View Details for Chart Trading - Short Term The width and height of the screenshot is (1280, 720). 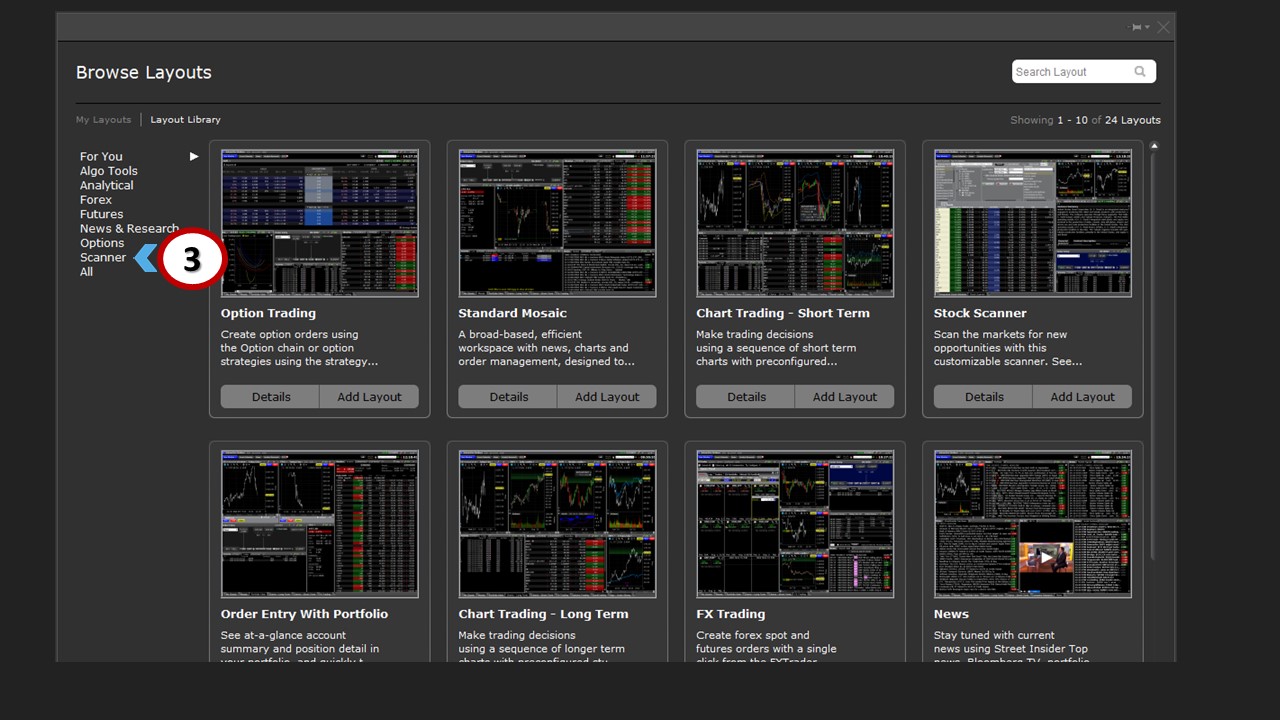(x=746, y=397)
